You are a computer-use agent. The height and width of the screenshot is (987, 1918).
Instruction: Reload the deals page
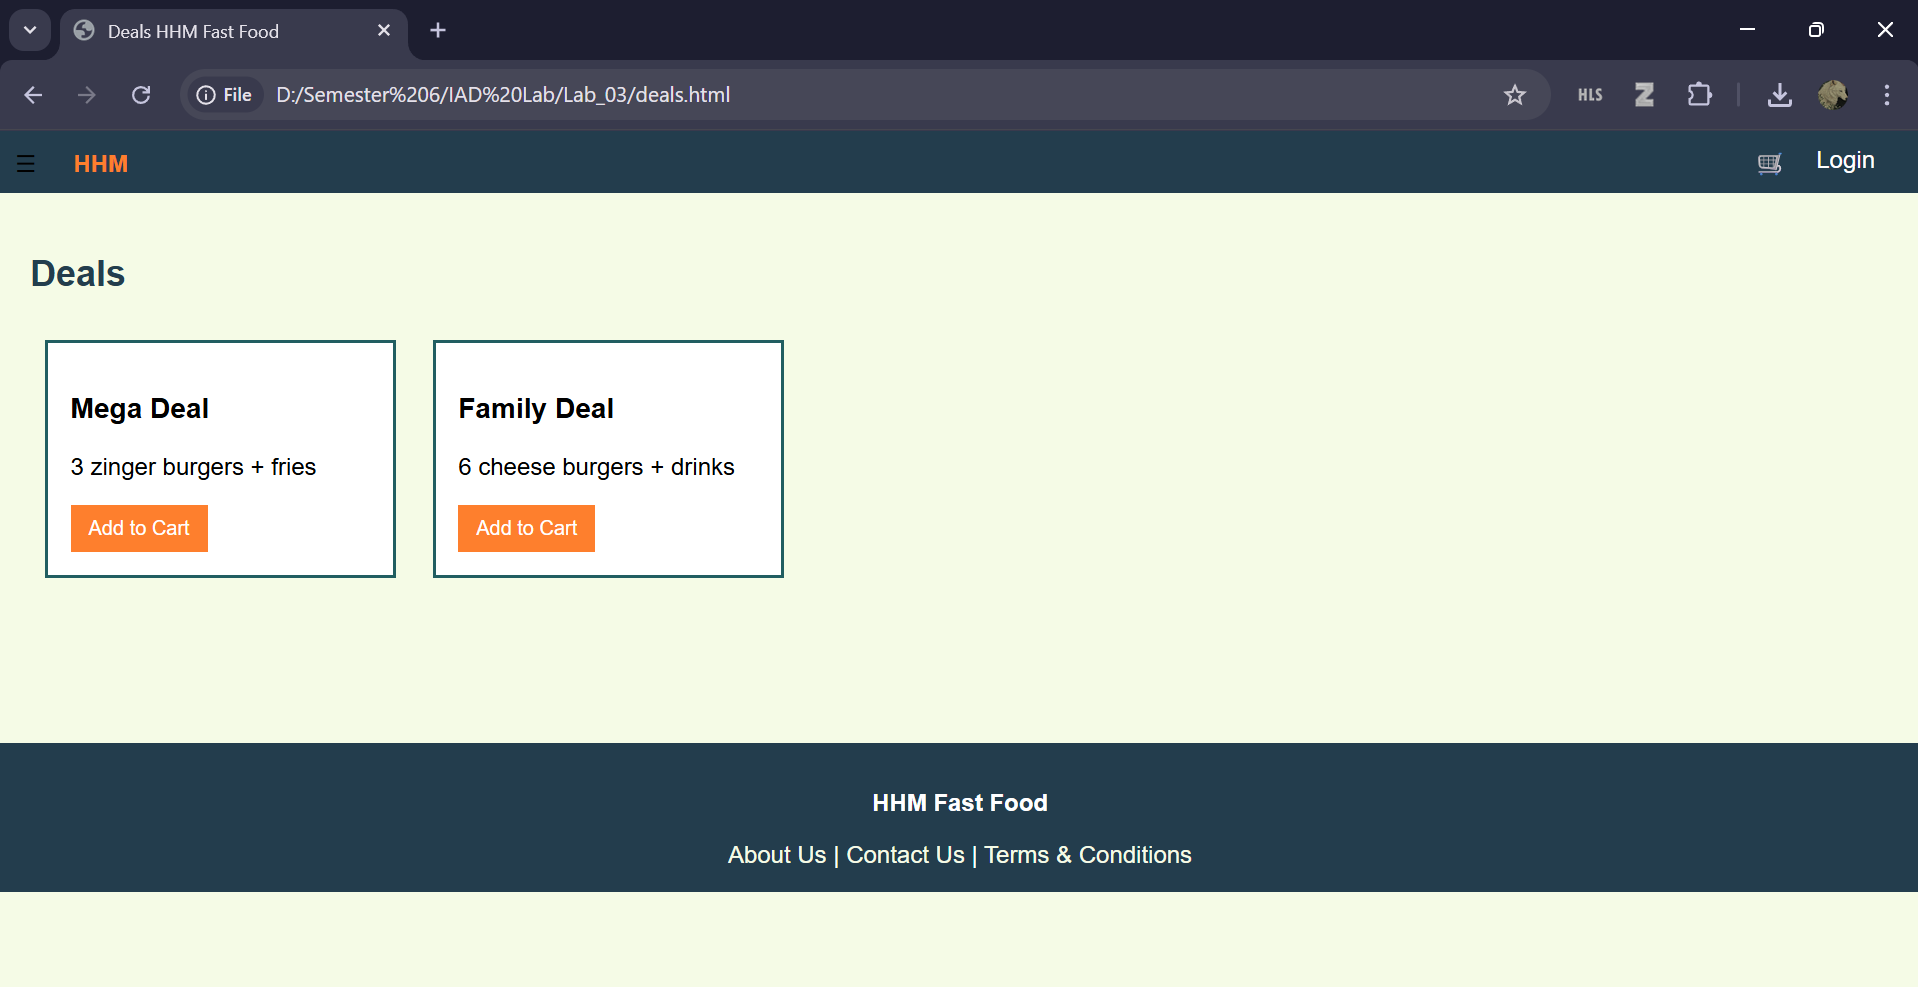coord(141,95)
